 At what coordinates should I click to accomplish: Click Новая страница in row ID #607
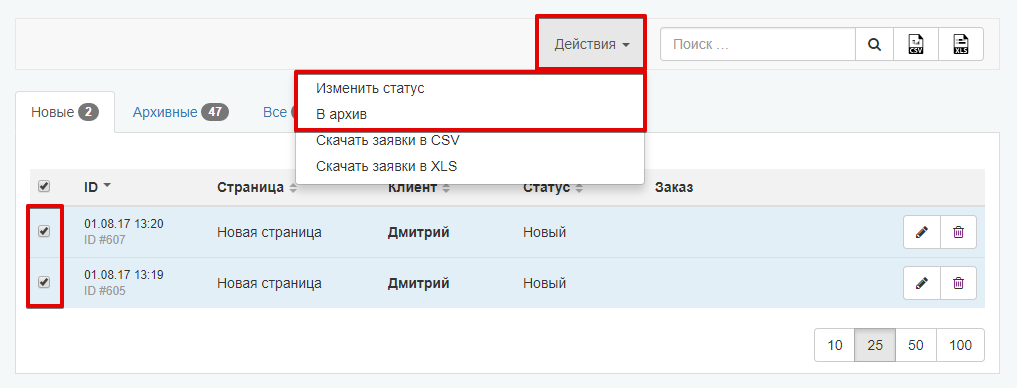pyautogui.click(x=269, y=232)
